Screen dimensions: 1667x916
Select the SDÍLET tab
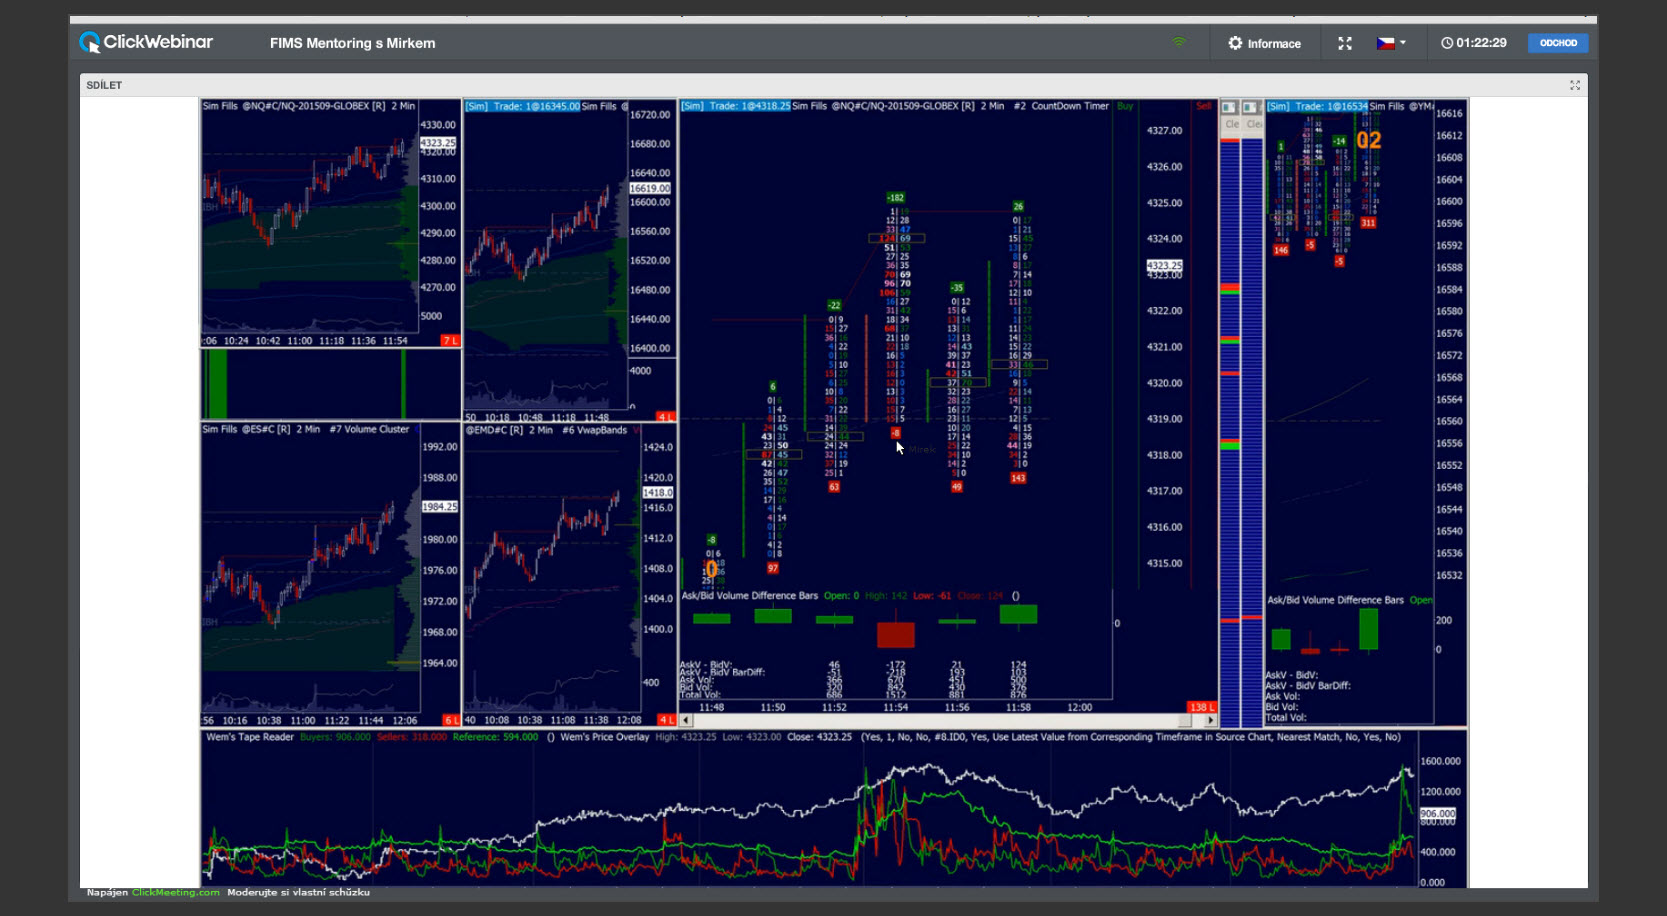coord(104,85)
